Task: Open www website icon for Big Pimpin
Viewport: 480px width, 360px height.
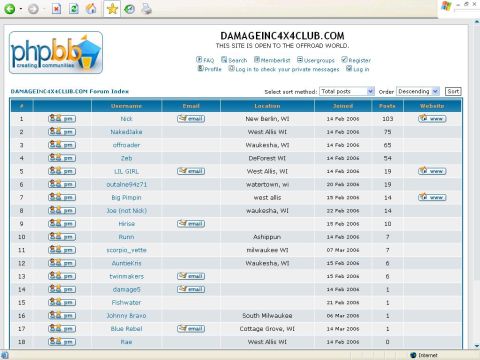Action: tap(432, 197)
